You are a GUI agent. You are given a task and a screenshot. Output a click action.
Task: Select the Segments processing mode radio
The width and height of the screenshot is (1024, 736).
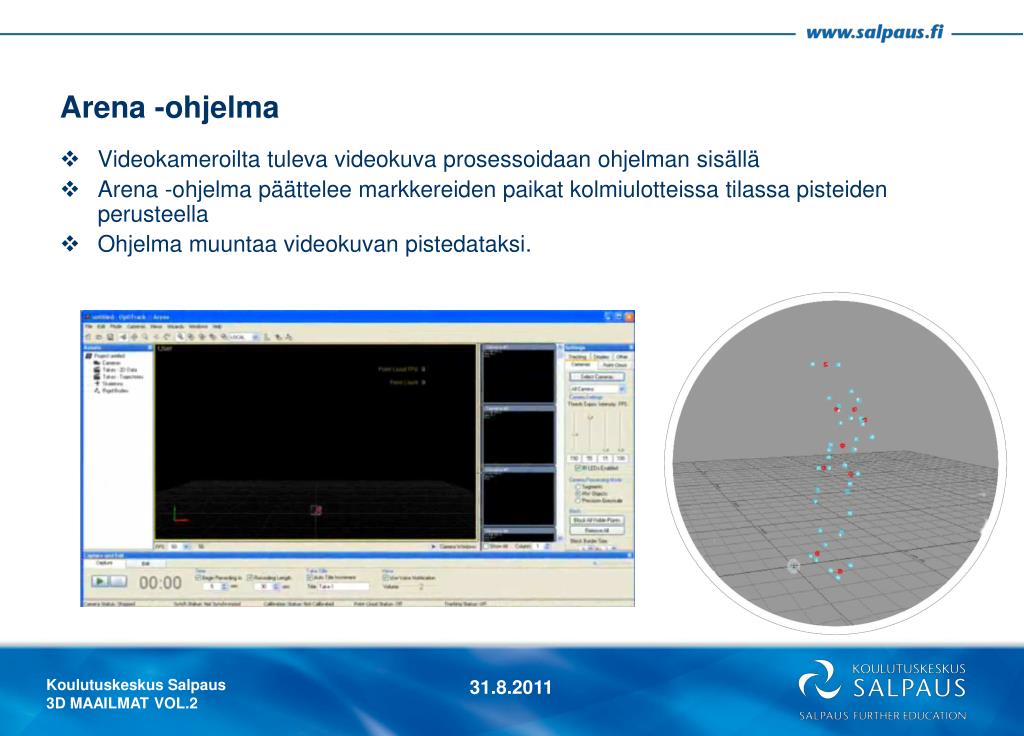578,487
